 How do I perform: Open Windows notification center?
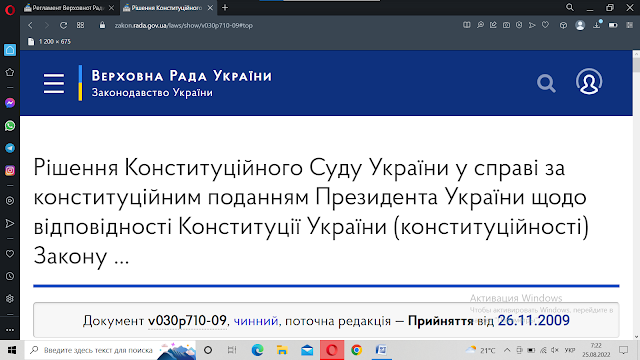click(x=623, y=350)
